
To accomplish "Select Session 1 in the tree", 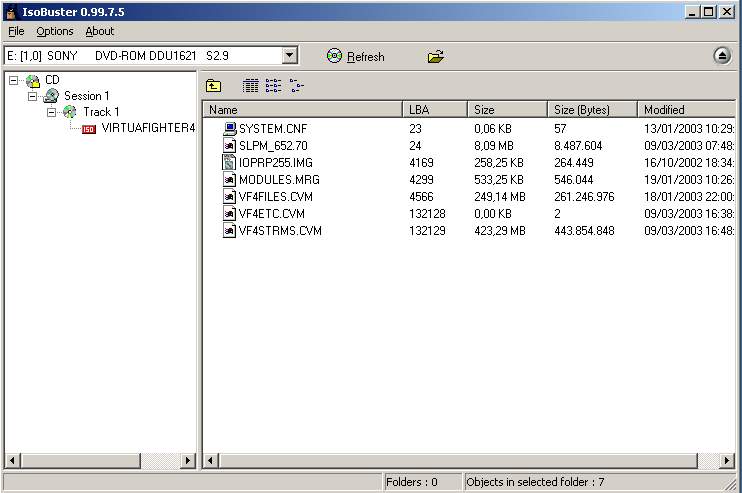I will pos(87,96).
